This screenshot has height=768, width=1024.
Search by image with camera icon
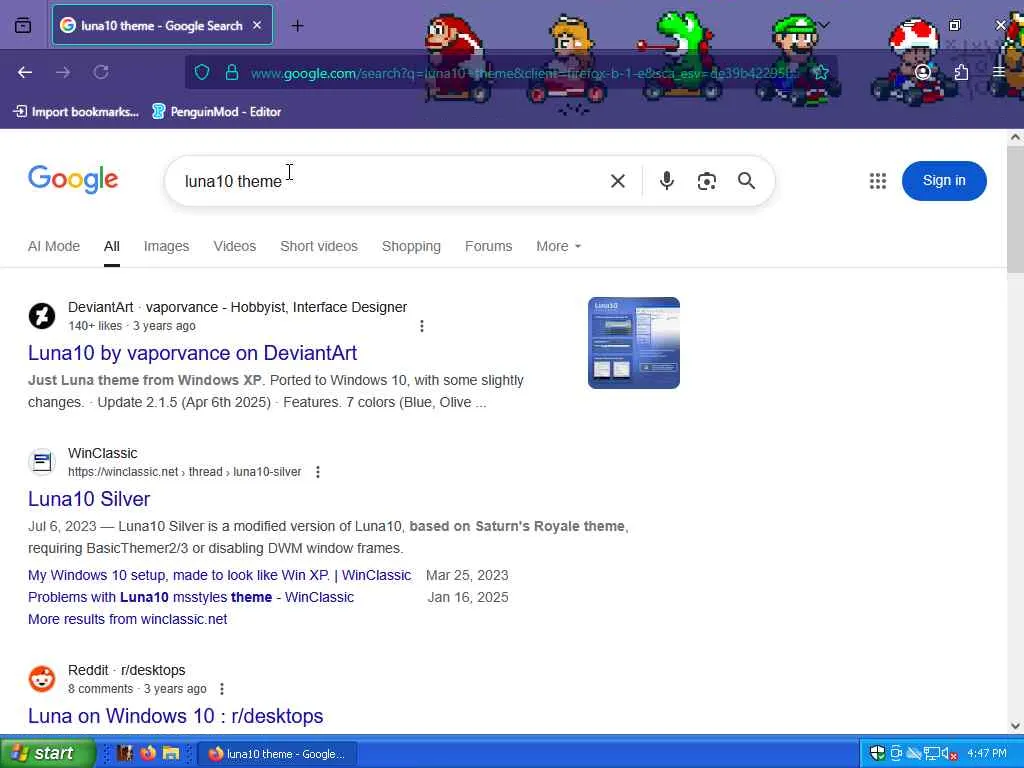707,181
